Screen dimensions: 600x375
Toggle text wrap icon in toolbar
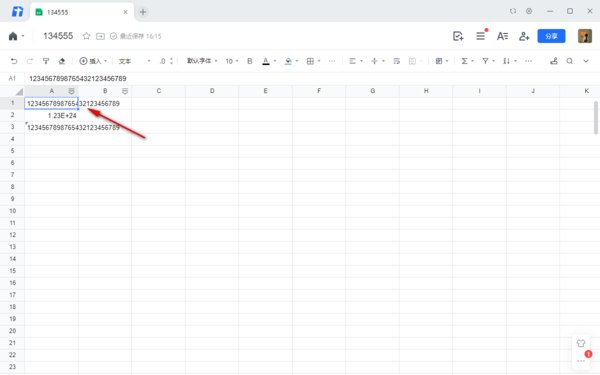click(x=396, y=61)
